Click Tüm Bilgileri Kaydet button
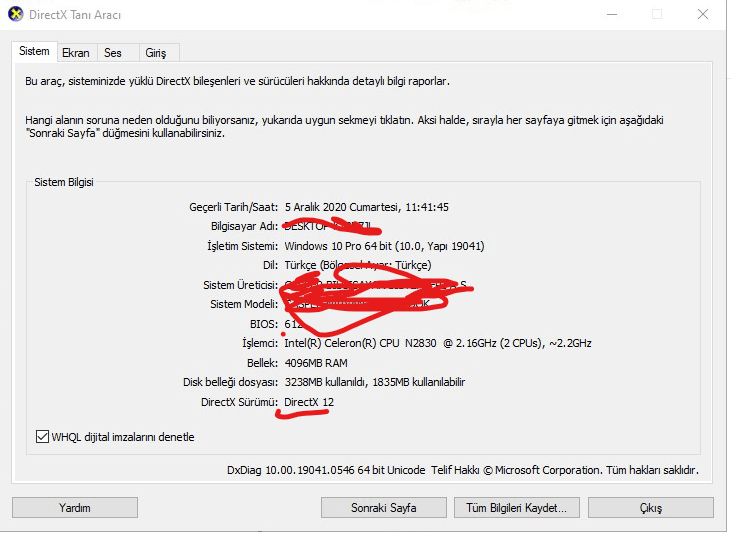The image size is (731, 533). (517, 507)
